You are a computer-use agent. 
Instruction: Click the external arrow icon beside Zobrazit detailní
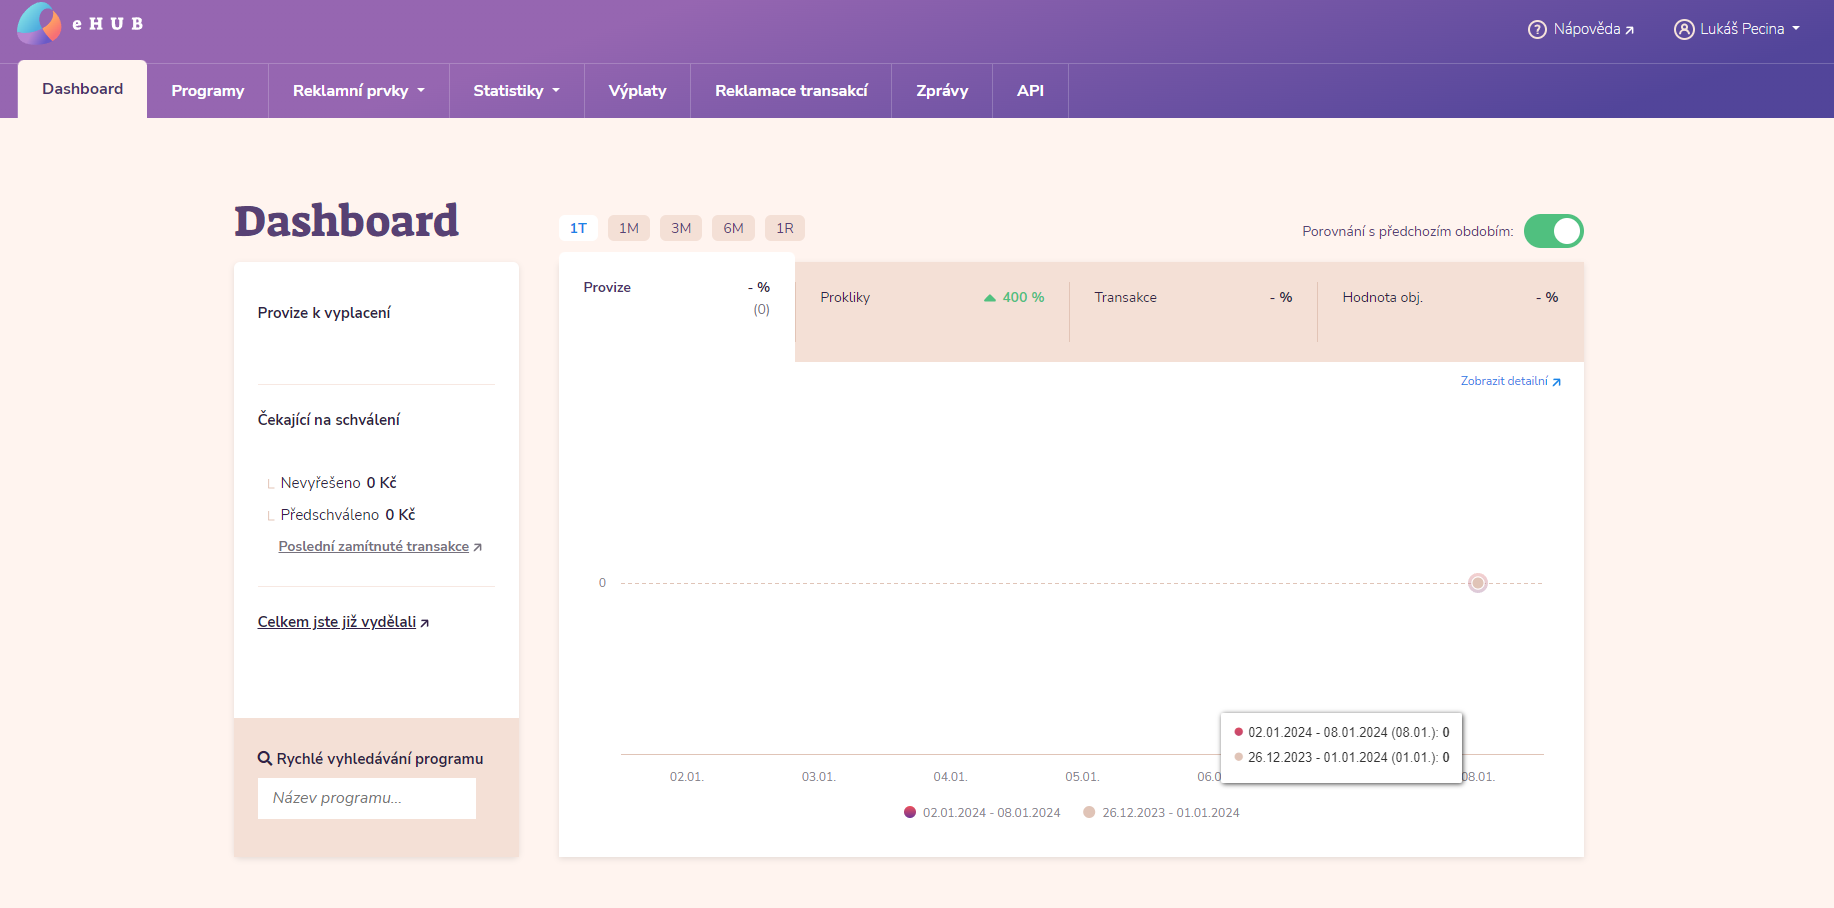click(1556, 382)
